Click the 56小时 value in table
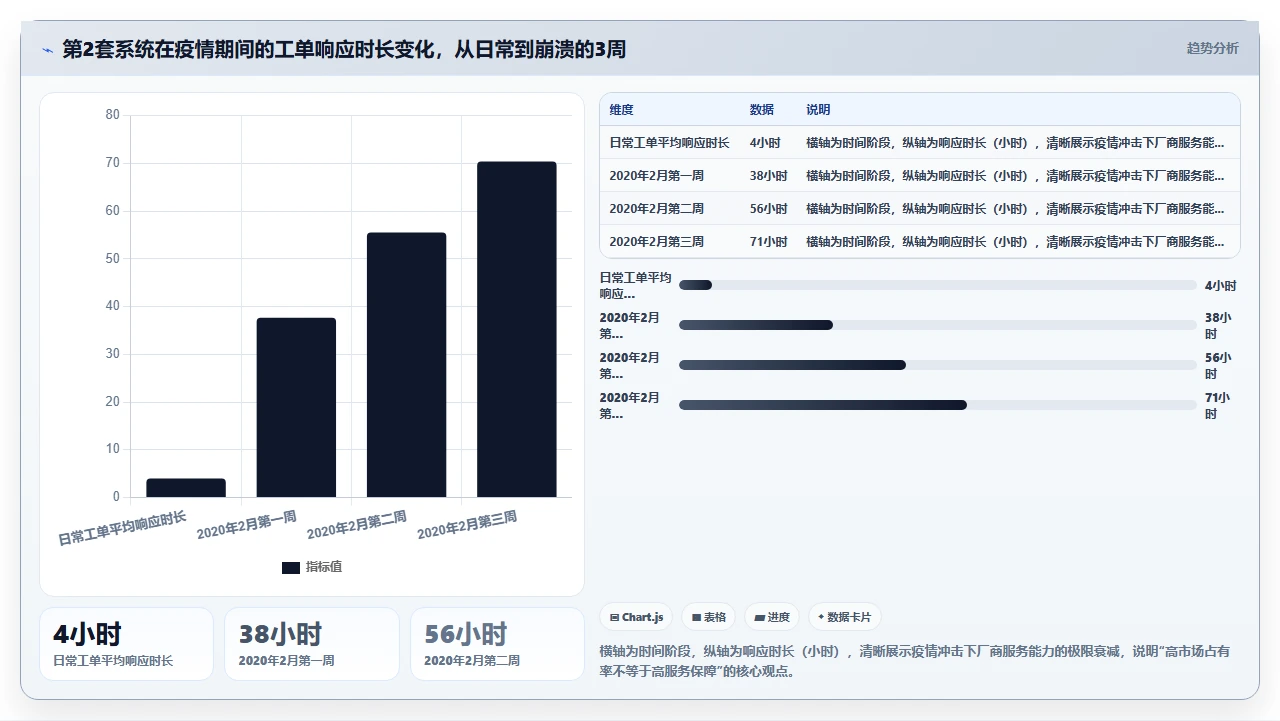 point(769,209)
